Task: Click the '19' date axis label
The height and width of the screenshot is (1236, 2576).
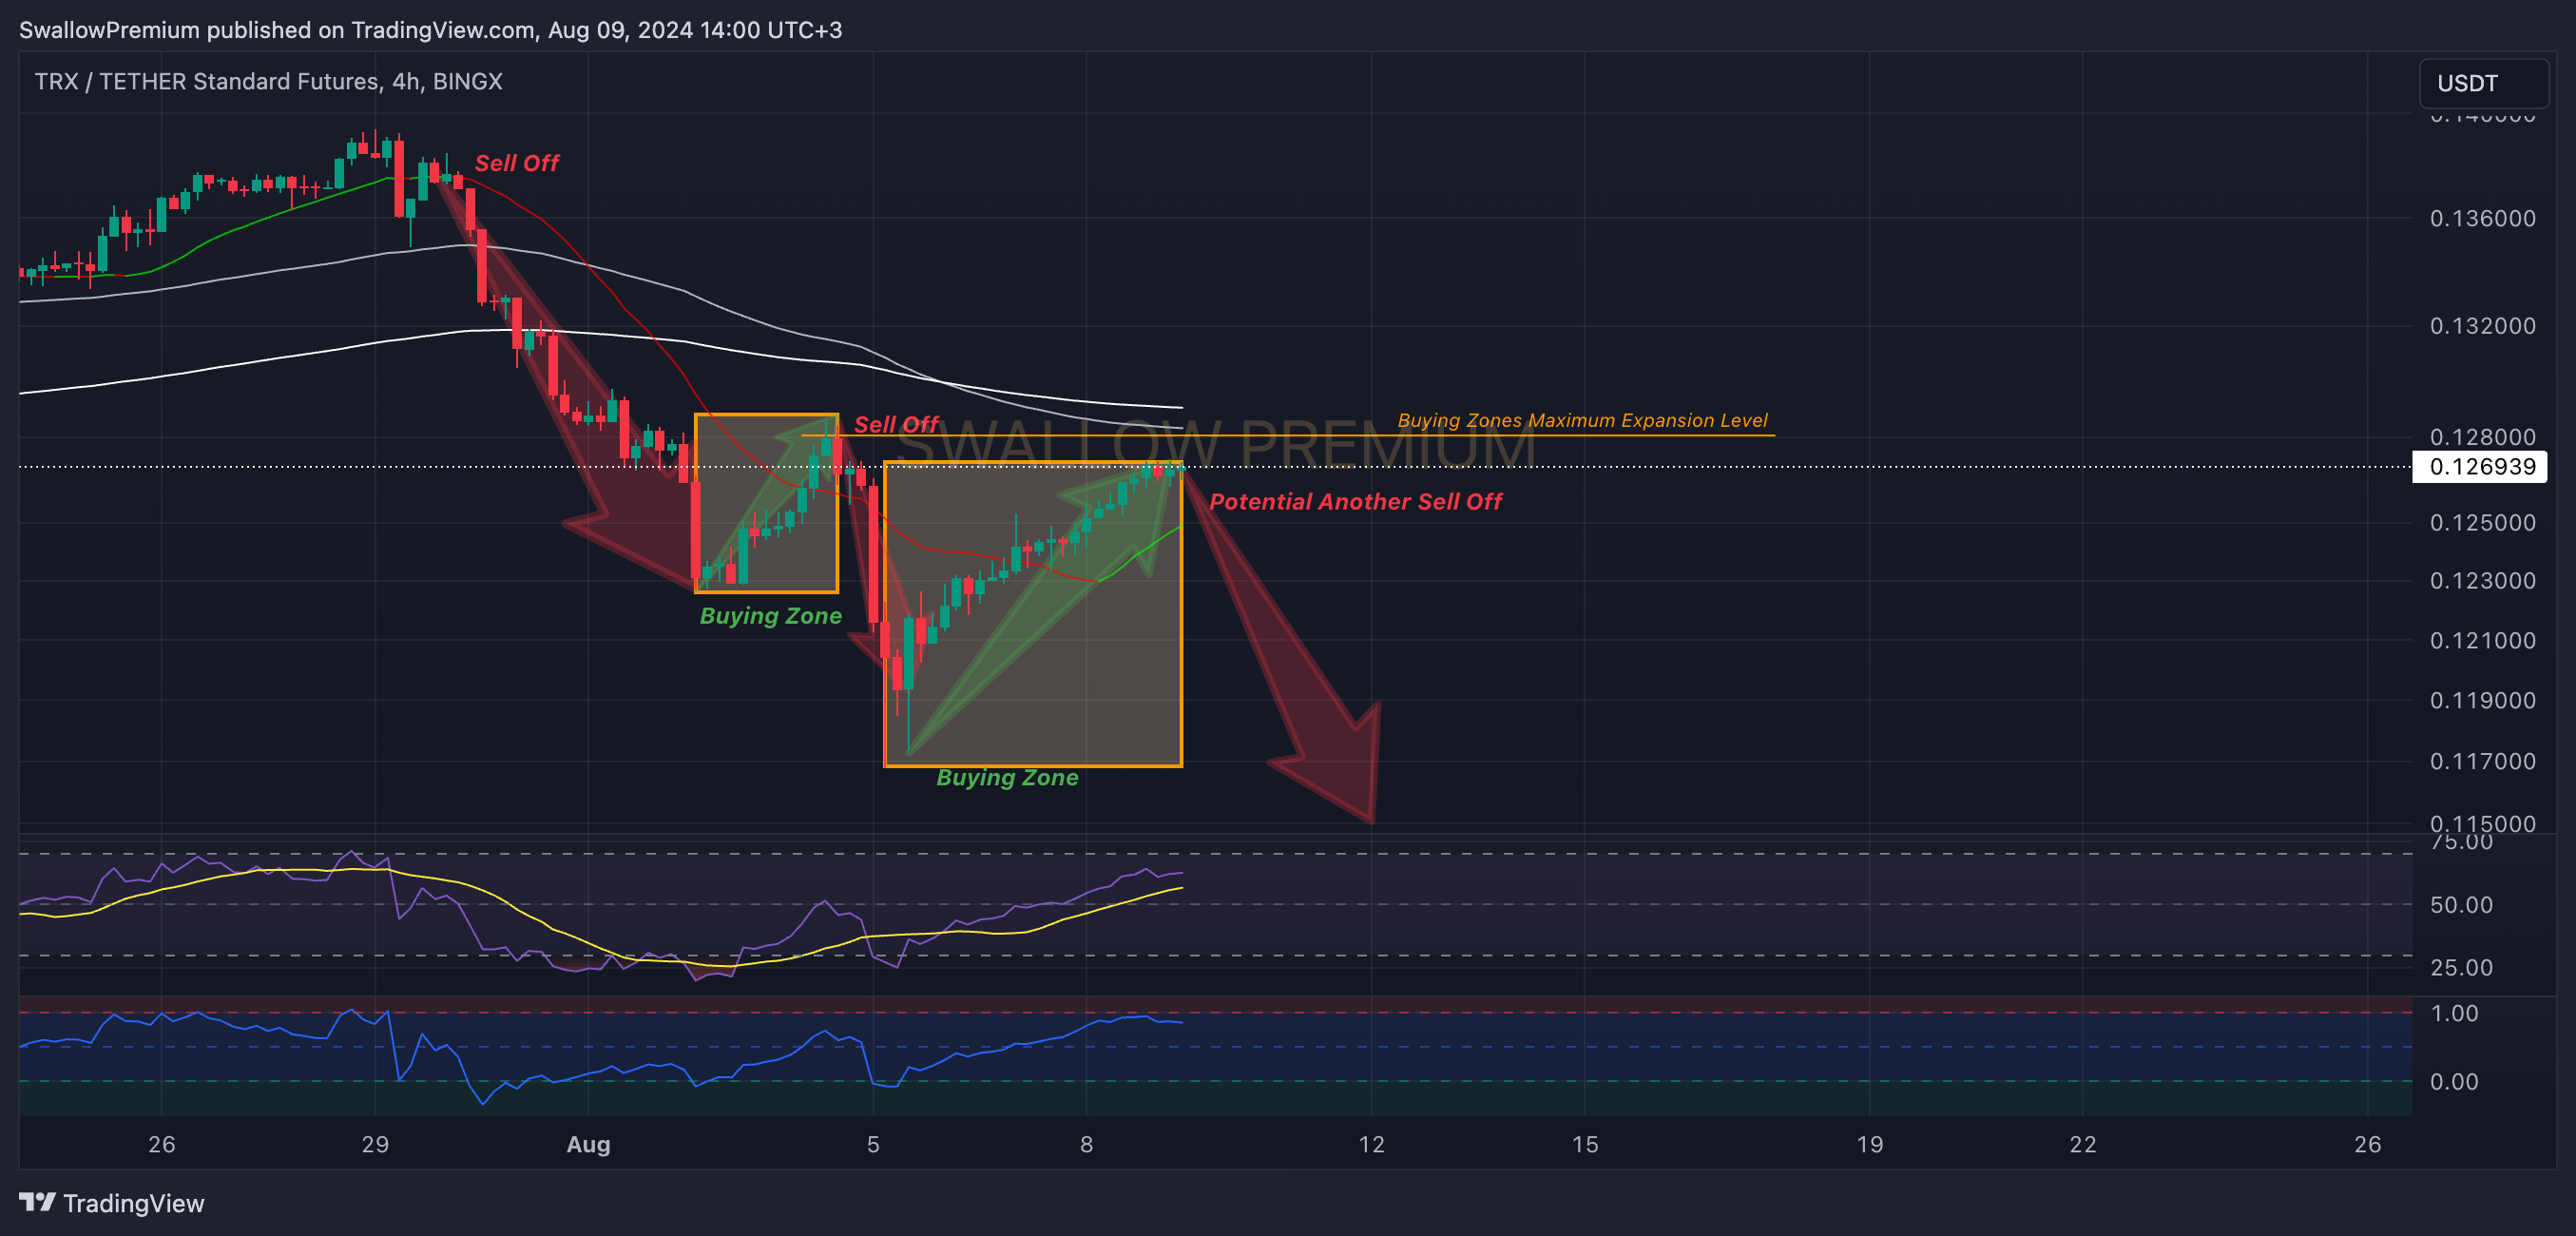Action: coord(1869,1145)
